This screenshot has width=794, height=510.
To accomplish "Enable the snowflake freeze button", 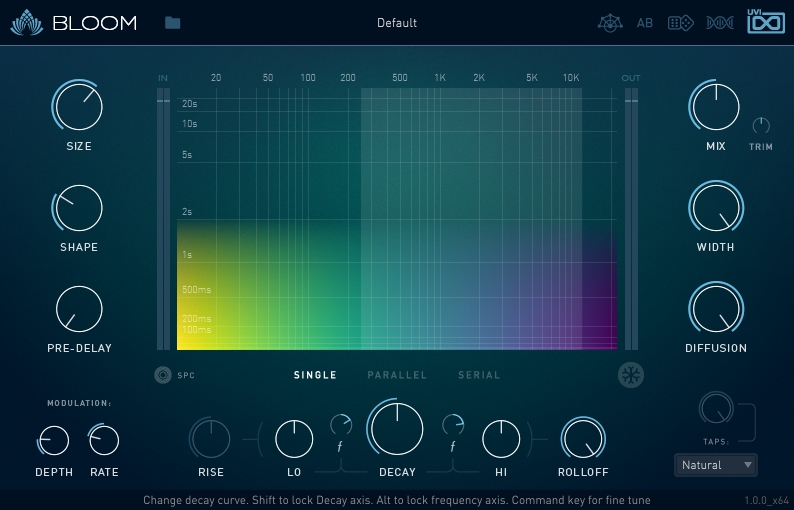I will click(x=631, y=375).
